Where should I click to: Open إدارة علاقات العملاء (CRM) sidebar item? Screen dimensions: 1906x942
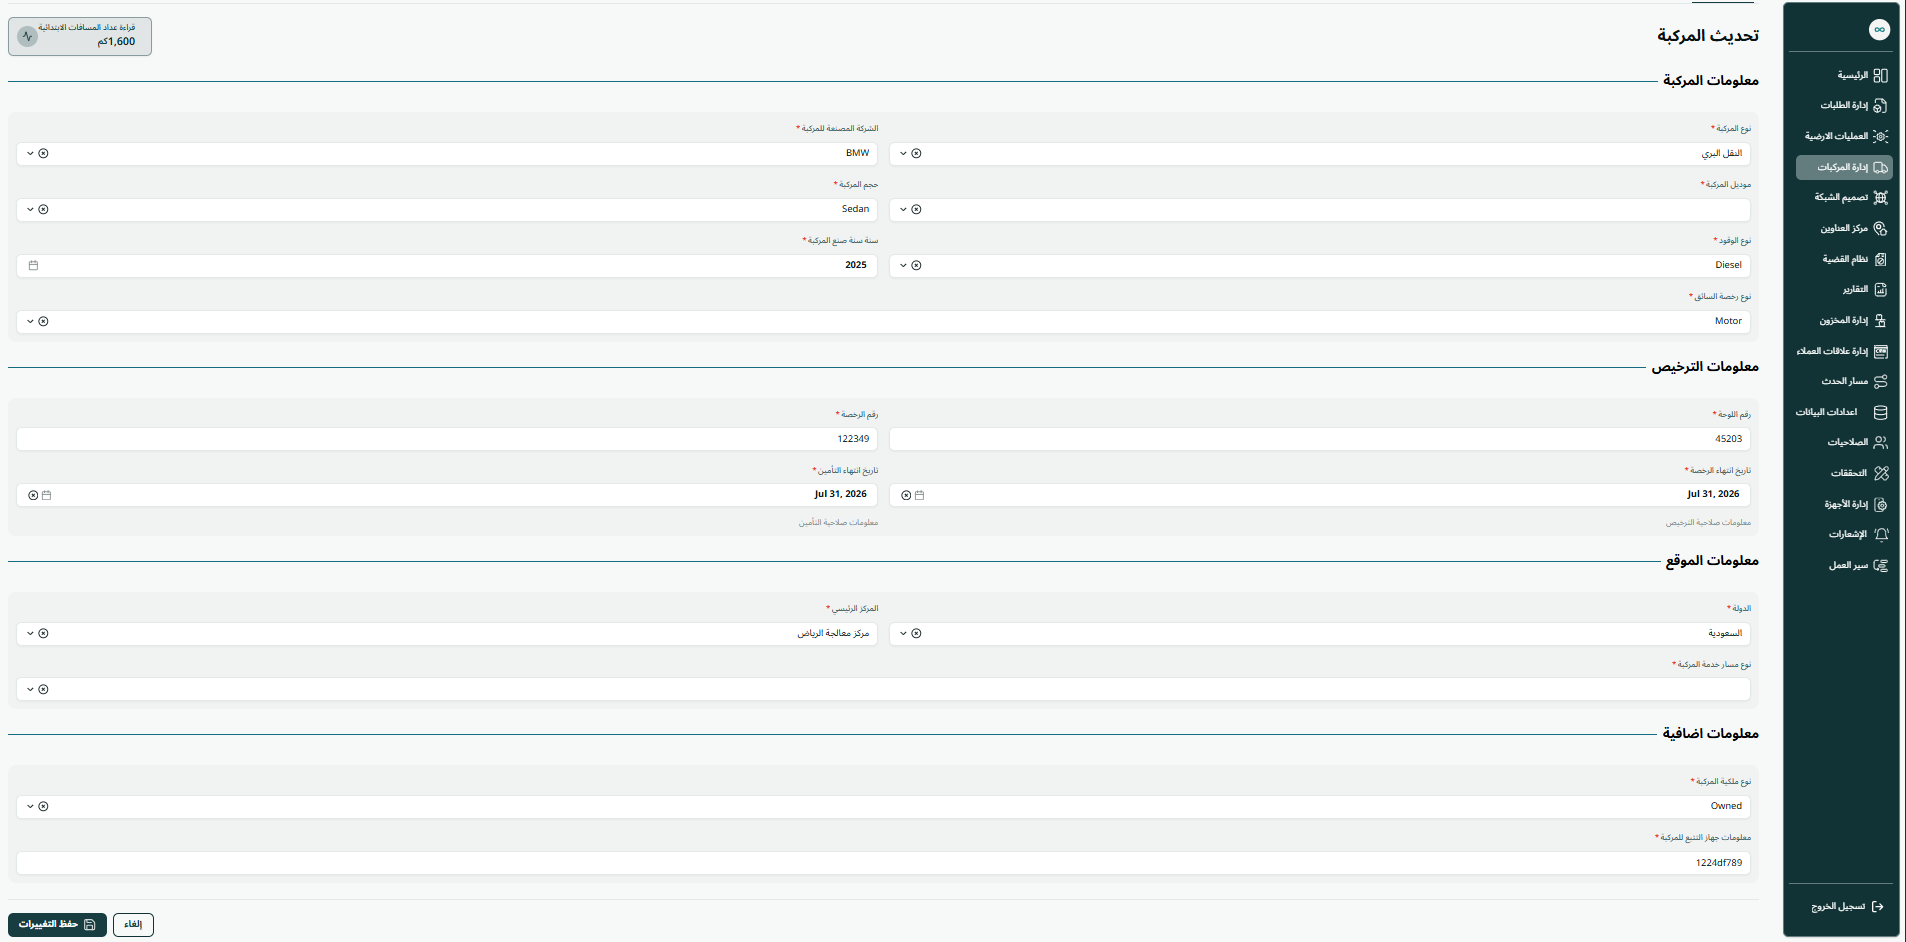[x=1842, y=351]
